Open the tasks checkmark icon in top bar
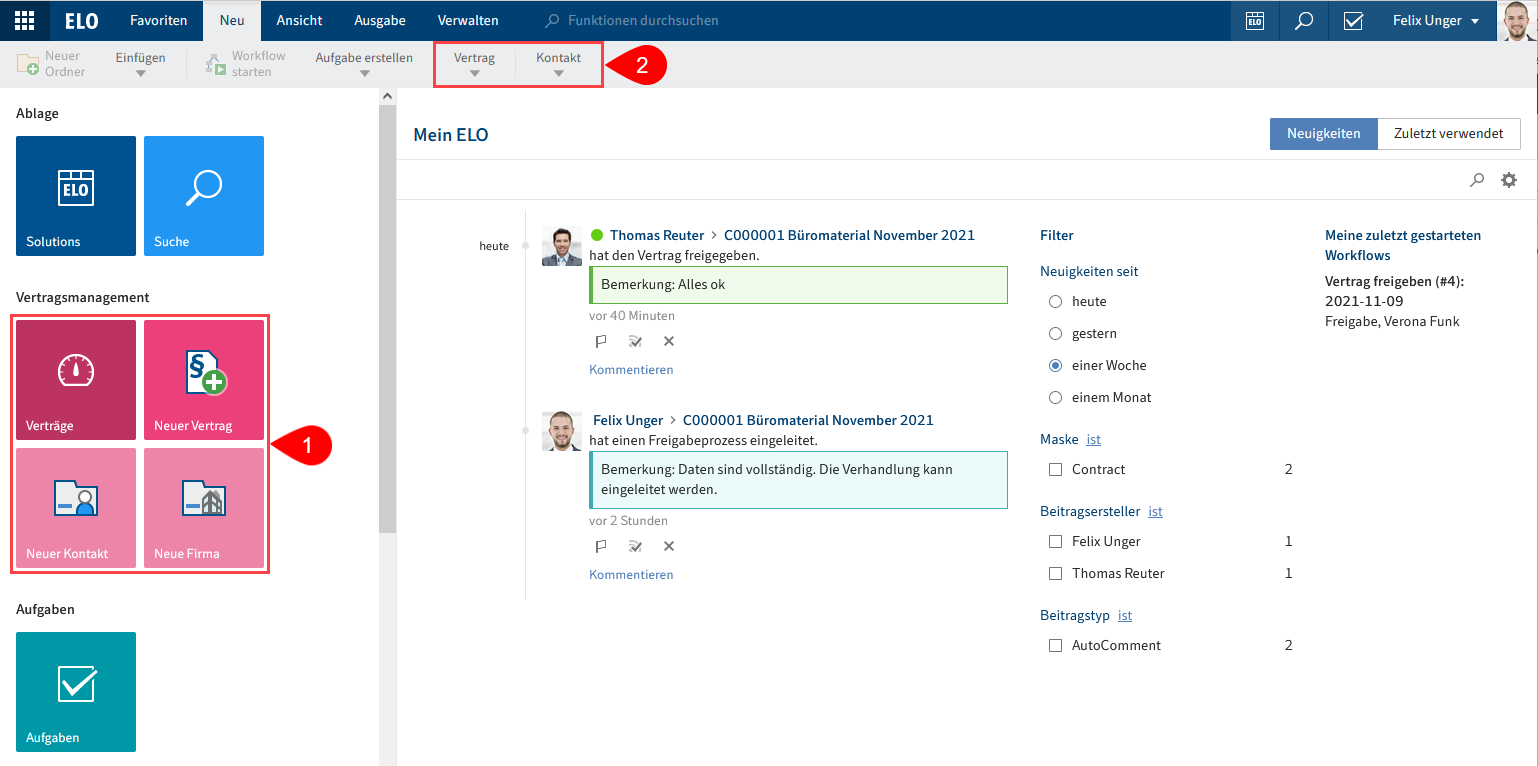 click(1353, 20)
